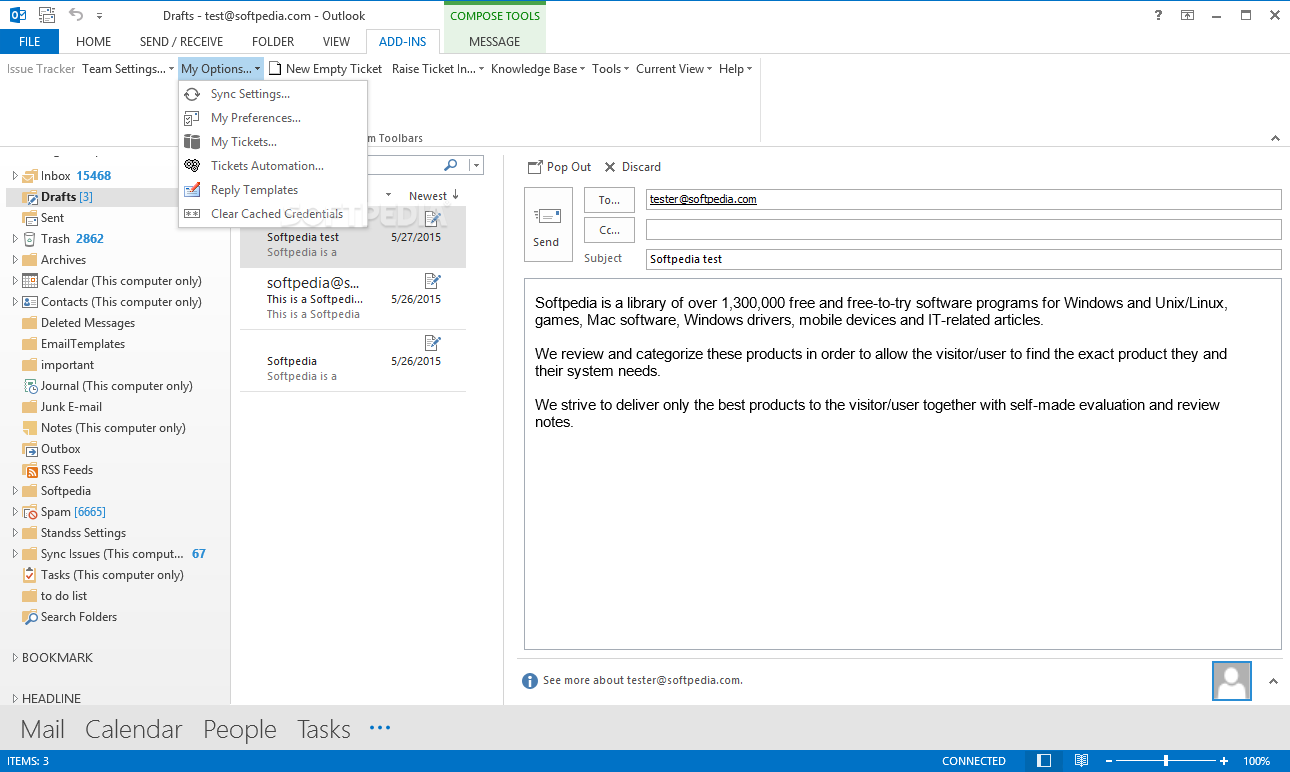Click the Calendar folder icon

(30, 281)
